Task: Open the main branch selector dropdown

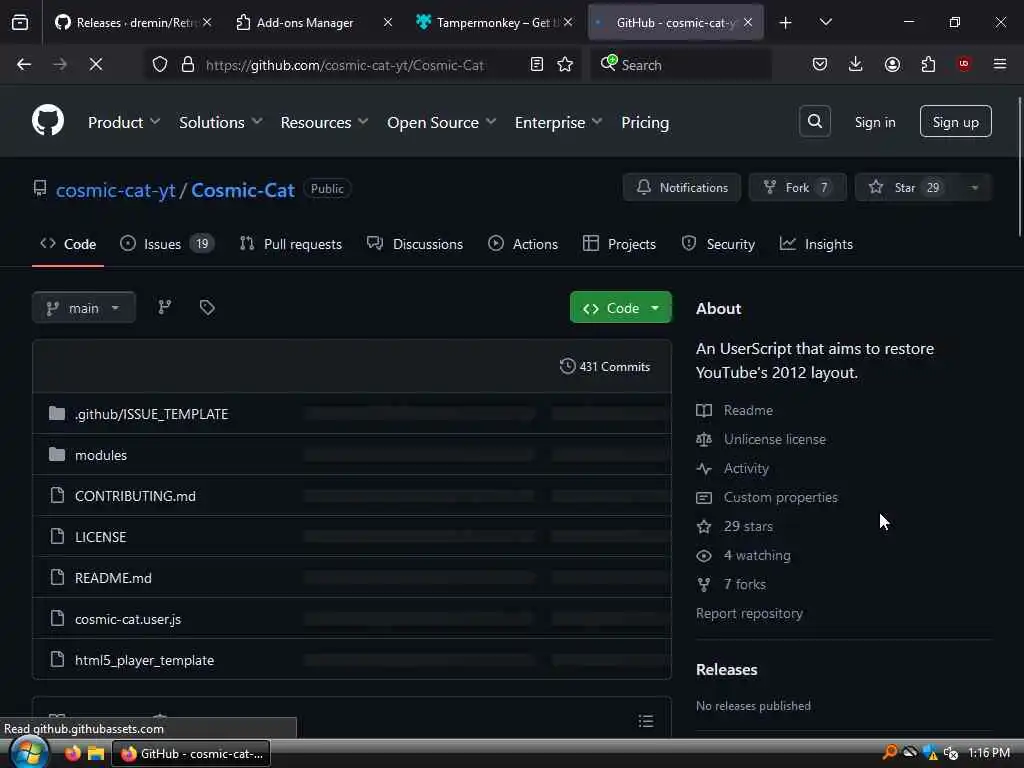Action: [84, 308]
